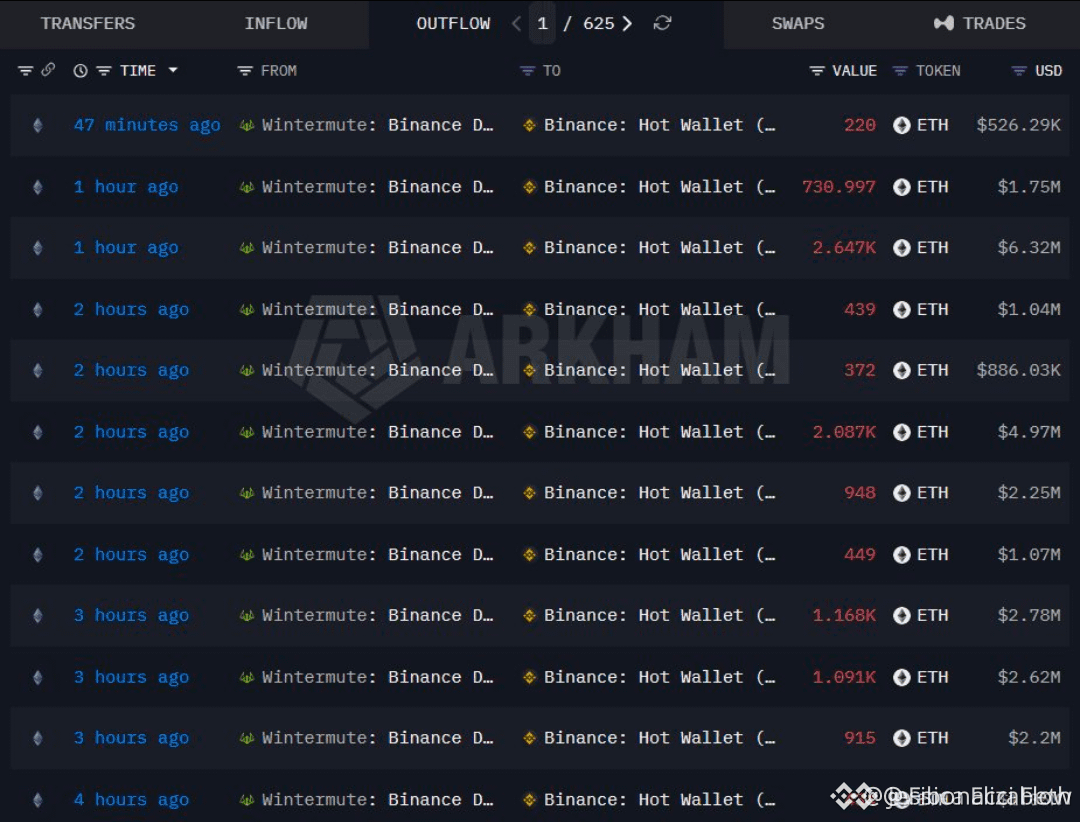The height and width of the screenshot is (822, 1080).
Task: Click the $1.07M USD amount
Action: click(1029, 555)
